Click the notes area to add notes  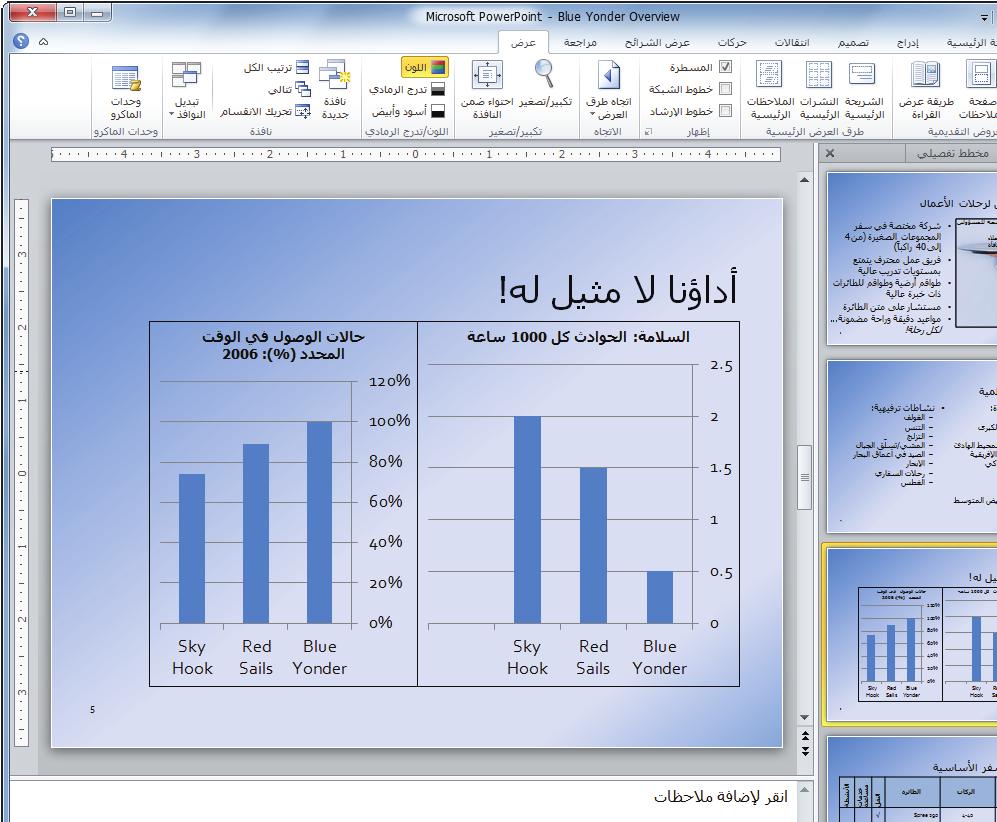(x=402, y=801)
